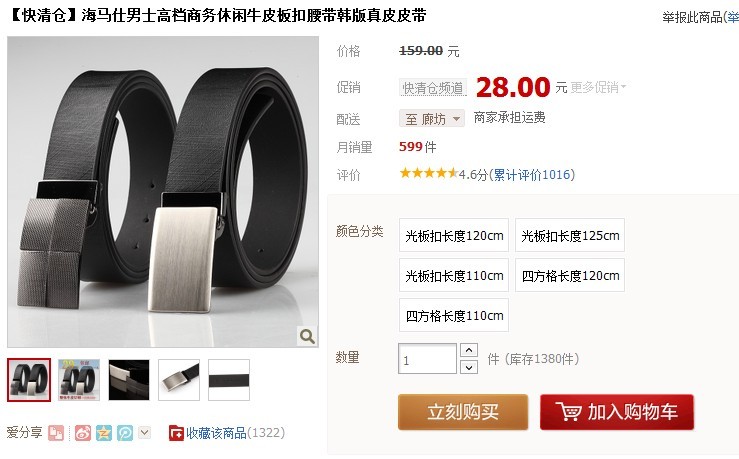Select option 光板扣长度125cm
Screen dimensions: 739x459
tap(570, 235)
